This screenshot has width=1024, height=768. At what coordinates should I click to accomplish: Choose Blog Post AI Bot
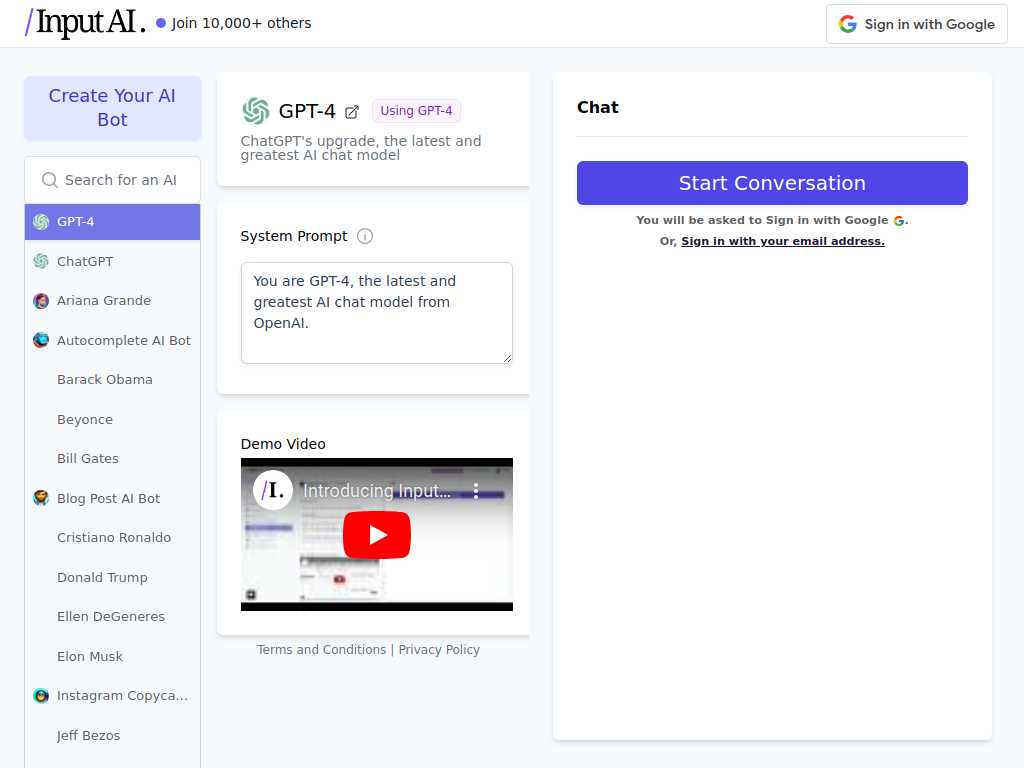tap(112, 498)
